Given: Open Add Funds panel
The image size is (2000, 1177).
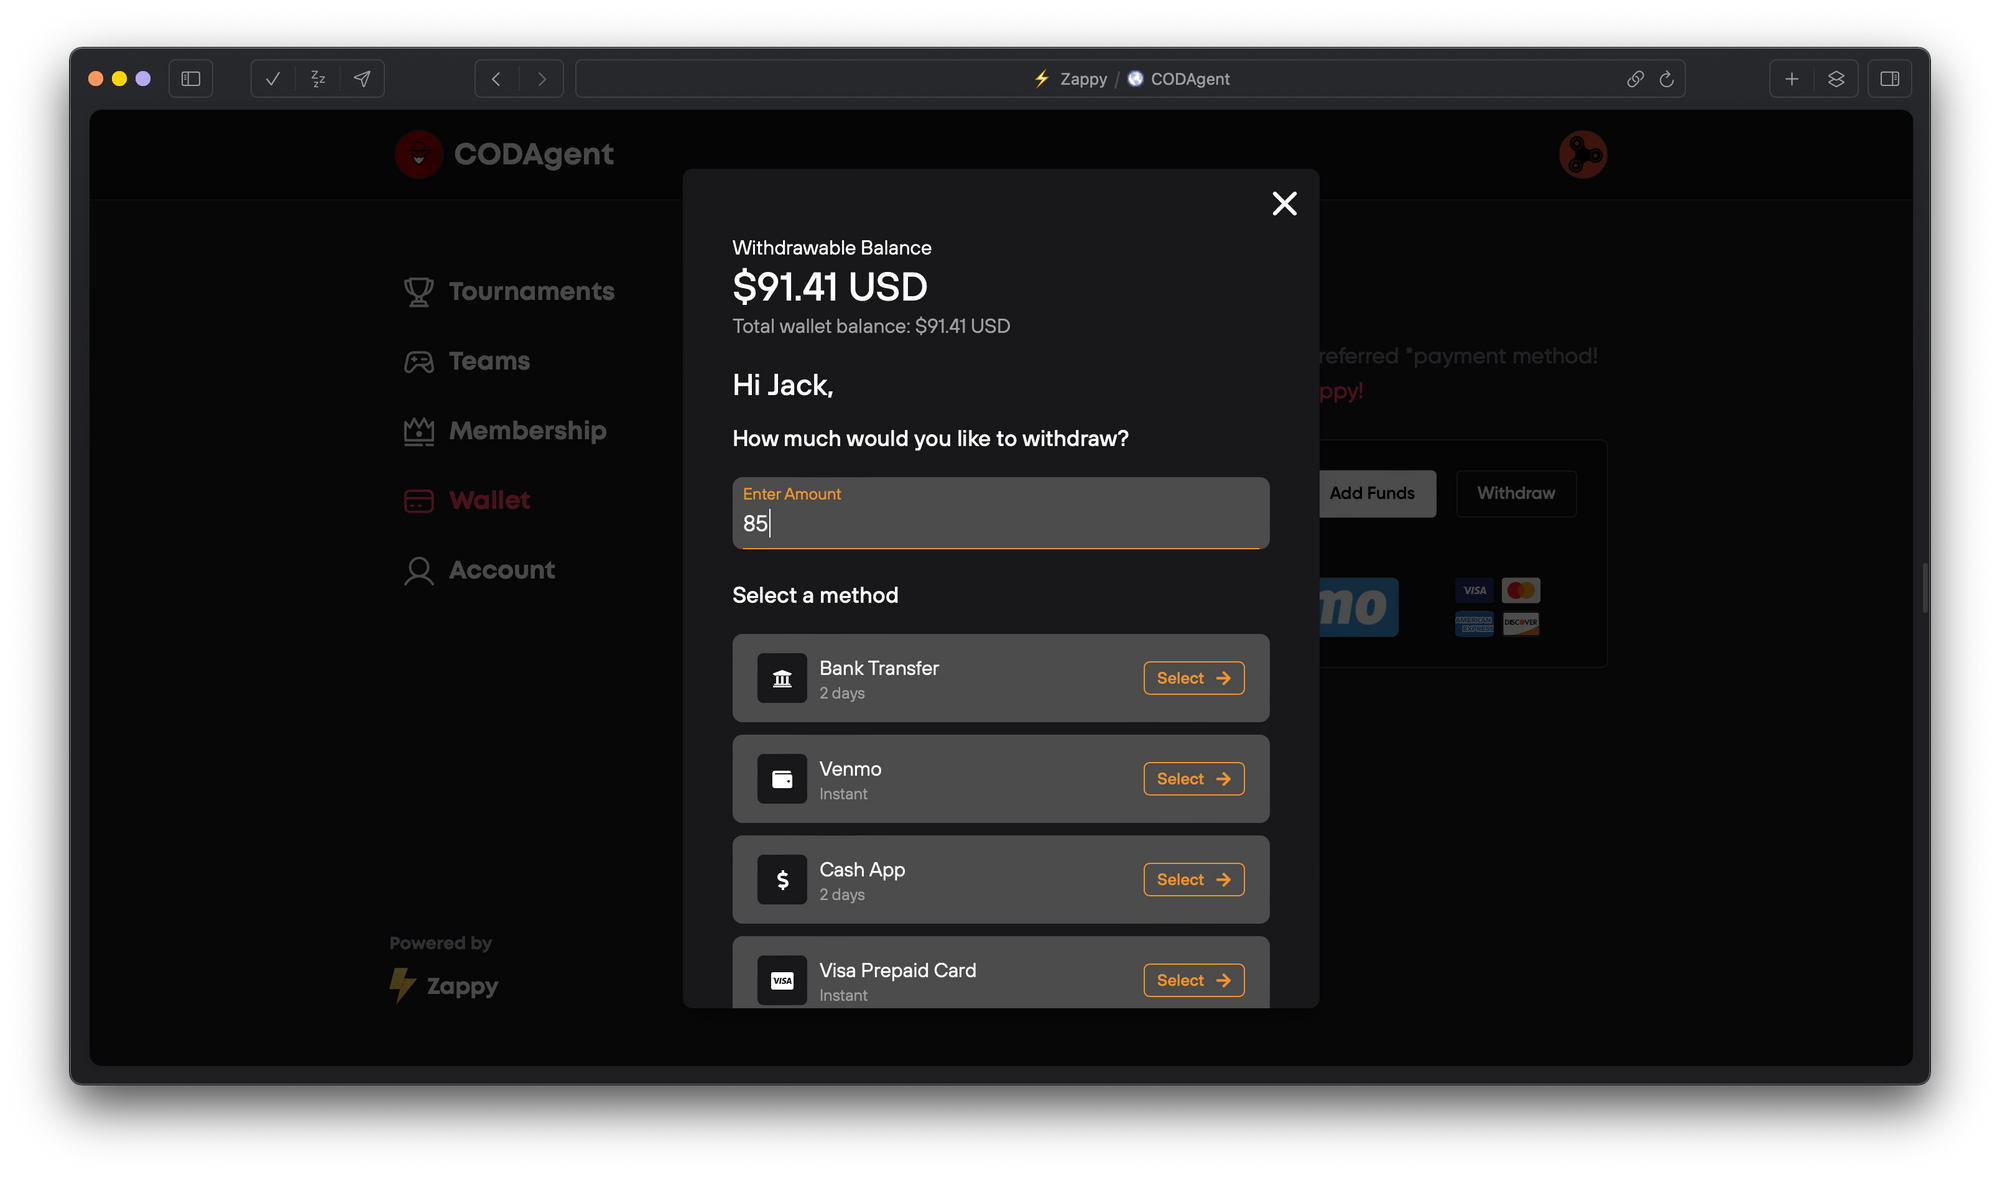Looking at the screenshot, I should coord(1370,492).
